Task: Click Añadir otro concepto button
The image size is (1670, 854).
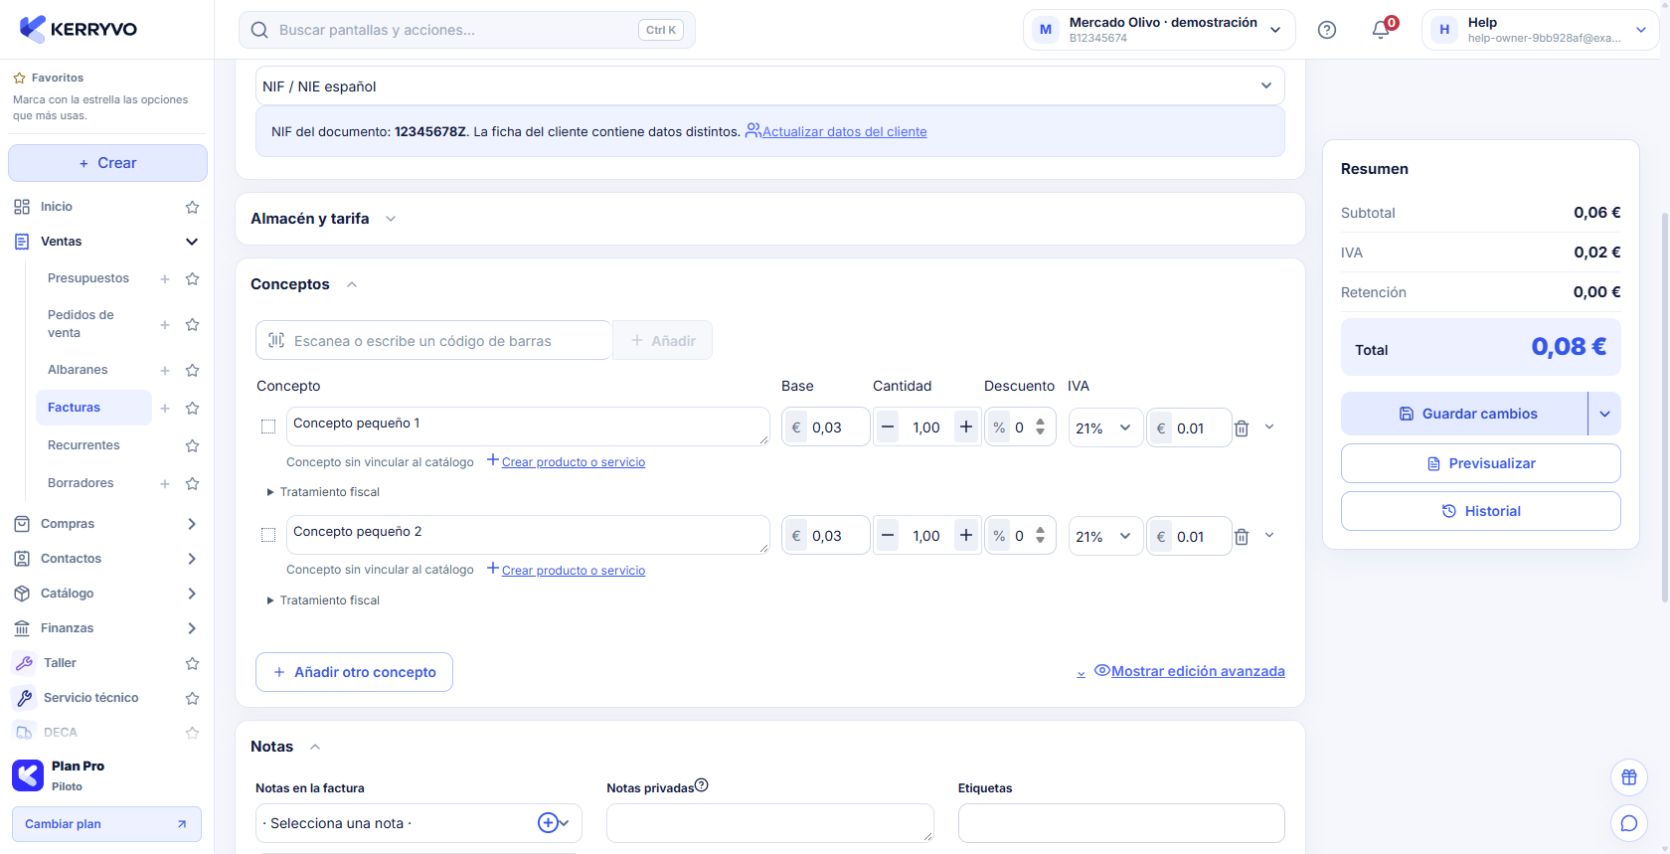Action: click(354, 672)
